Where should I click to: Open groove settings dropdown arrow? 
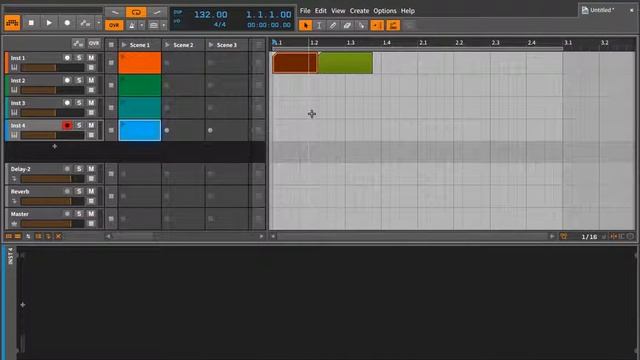click(163, 25)
